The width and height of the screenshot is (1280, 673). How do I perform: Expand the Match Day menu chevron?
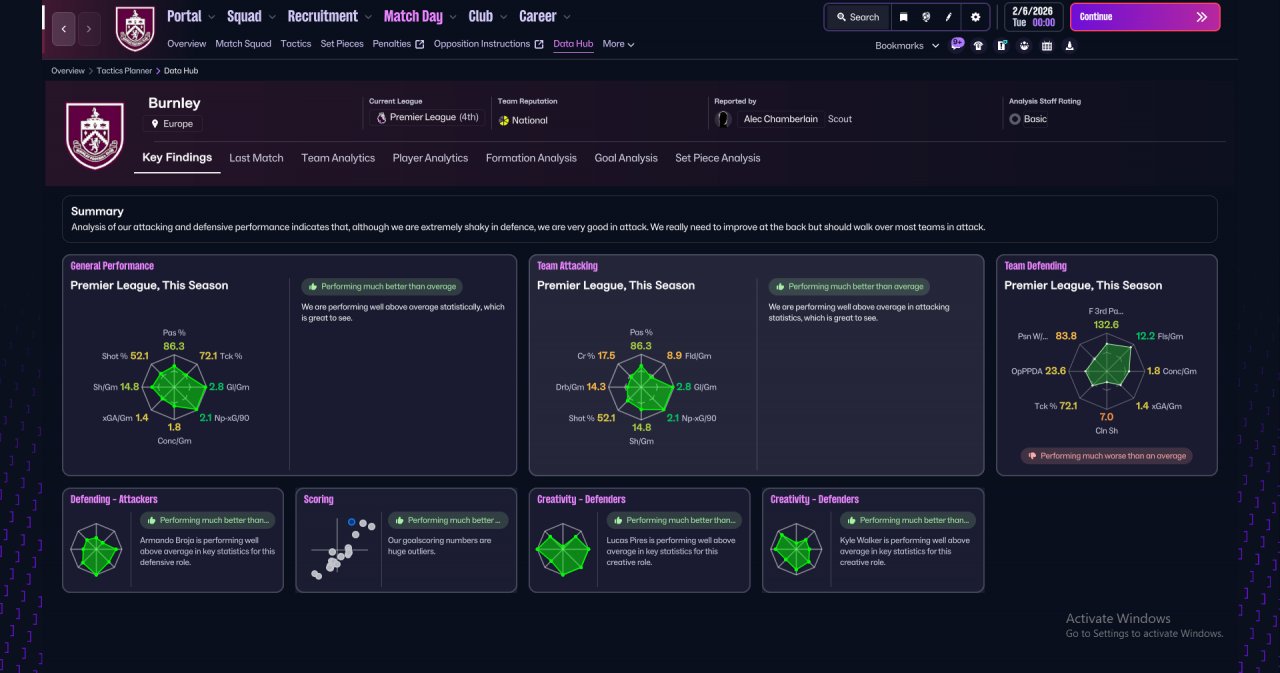pos(453,17)
